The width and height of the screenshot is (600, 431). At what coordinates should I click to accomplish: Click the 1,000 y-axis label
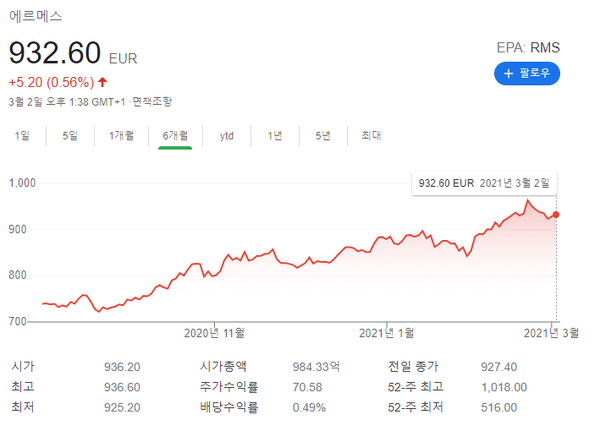click(x=22, y=183)
